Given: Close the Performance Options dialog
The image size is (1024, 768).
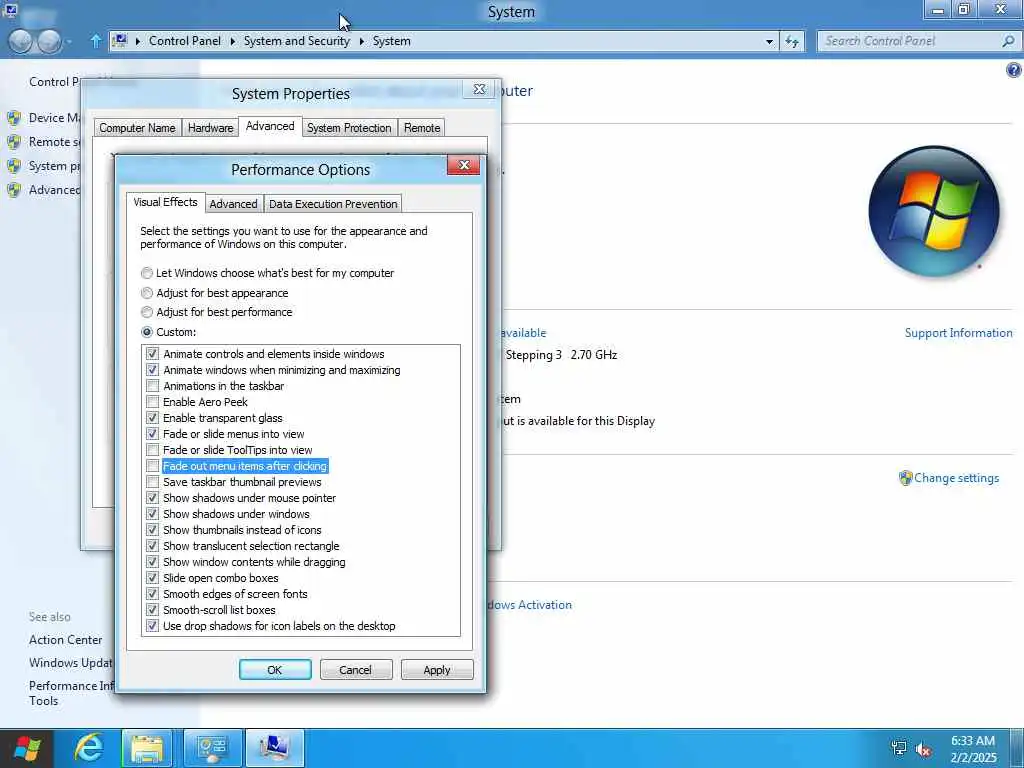Looking at the screenshot, I should tap(464, 165).
